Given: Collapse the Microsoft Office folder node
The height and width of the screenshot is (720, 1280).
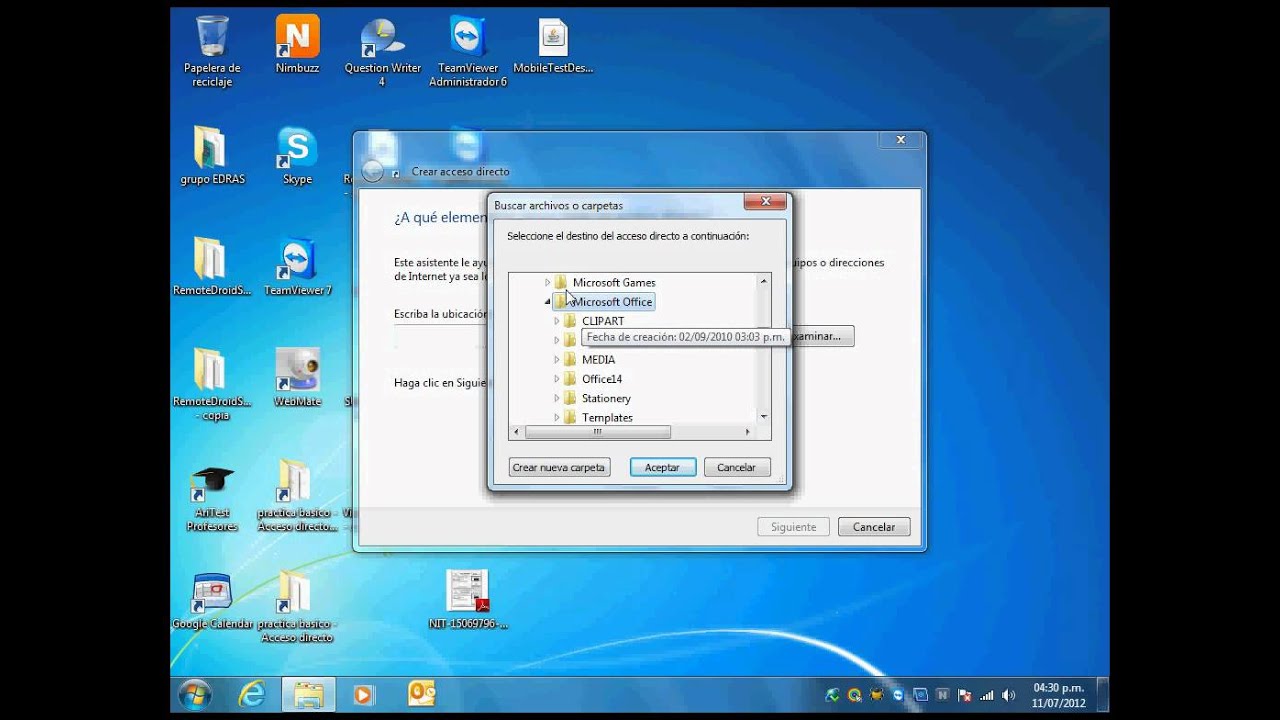Looking at the screenshot, I should (547, 302).
